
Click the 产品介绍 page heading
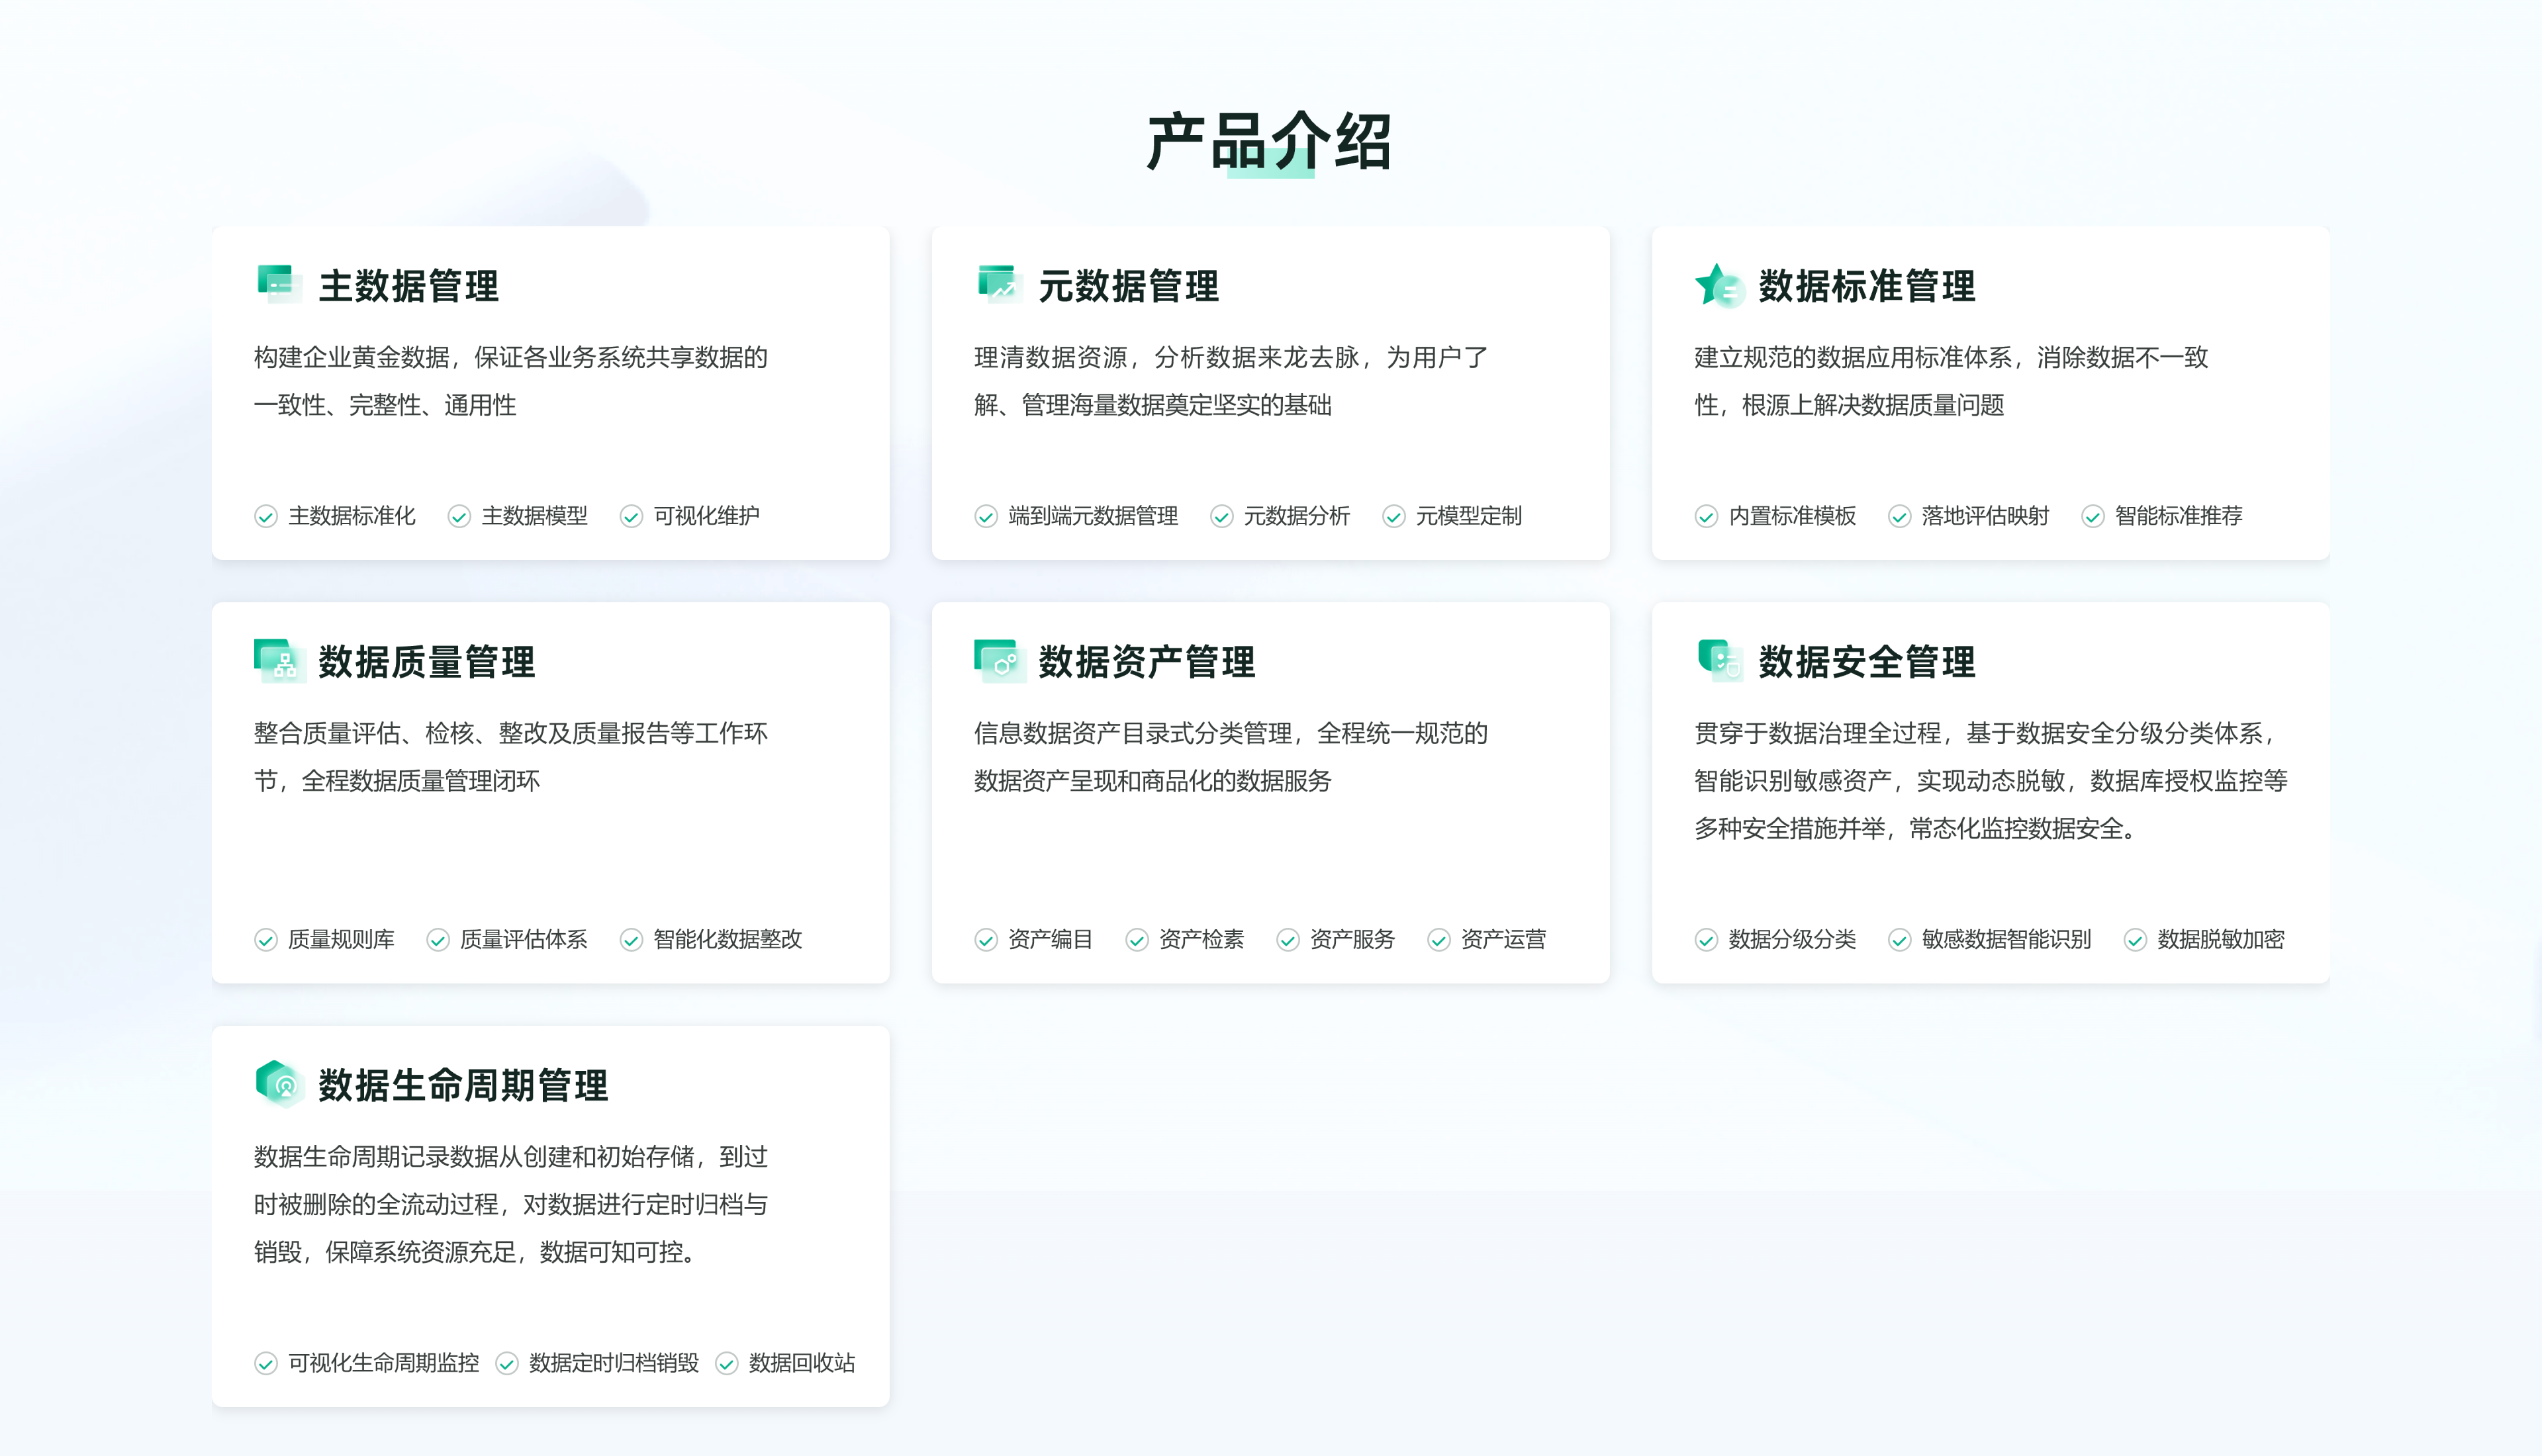(1269, 142)
